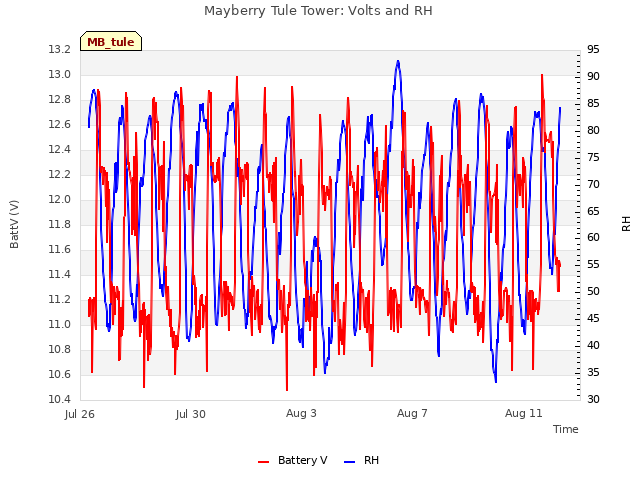Image resolution: width=640 pixels, height=480 pixels.
Task: Click the Time axis label
Action: [x=566, y=429]
